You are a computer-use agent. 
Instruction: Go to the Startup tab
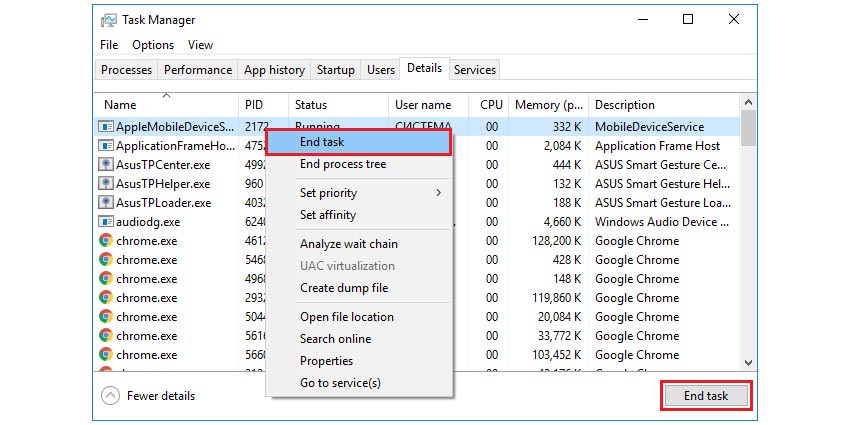point(336,70)
